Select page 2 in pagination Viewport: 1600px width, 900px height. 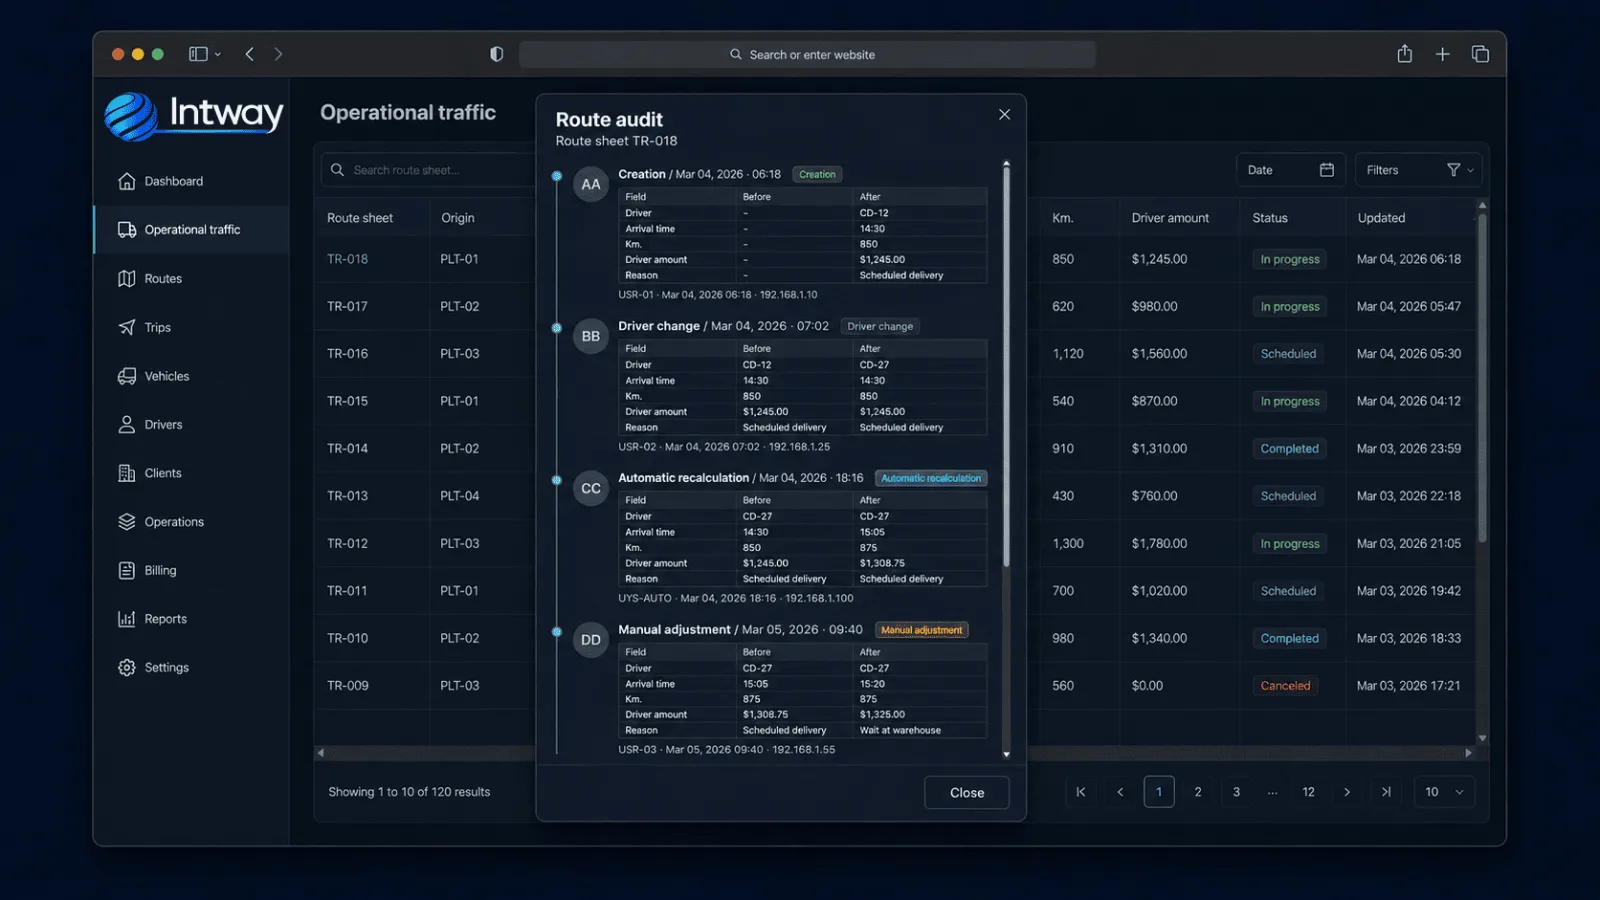[x=1198, y=792]
